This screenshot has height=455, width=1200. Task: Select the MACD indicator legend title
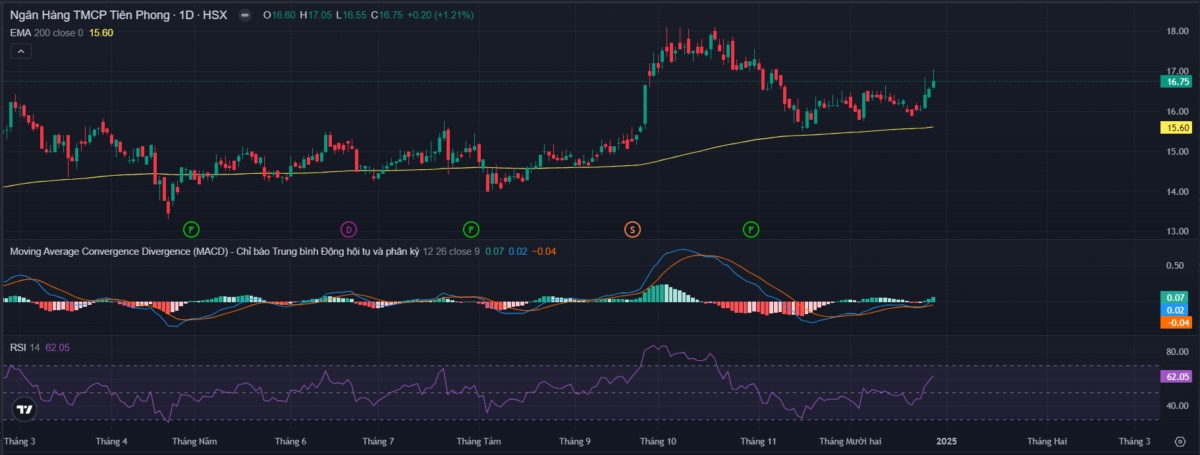(x=214, y=250)
